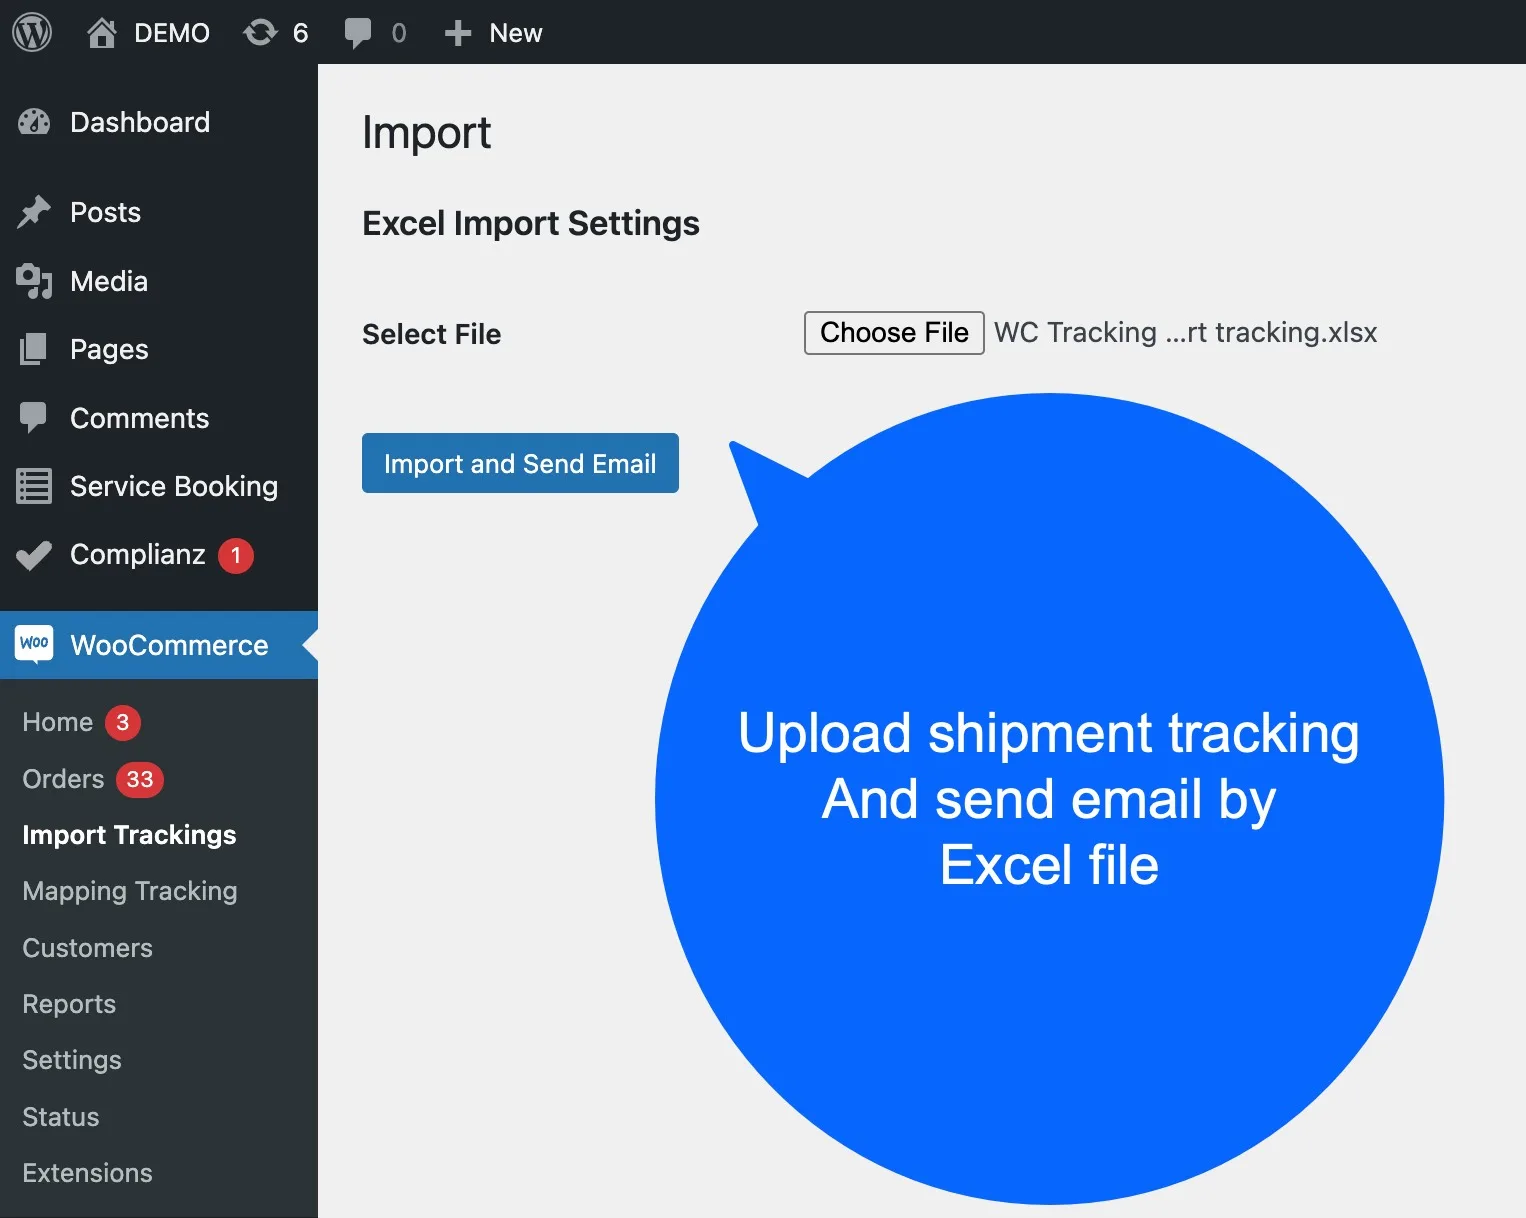This screenshot has height=1218, width=1526.
Task: Open the Service Booking menu
Action: [x=173, y=486]
